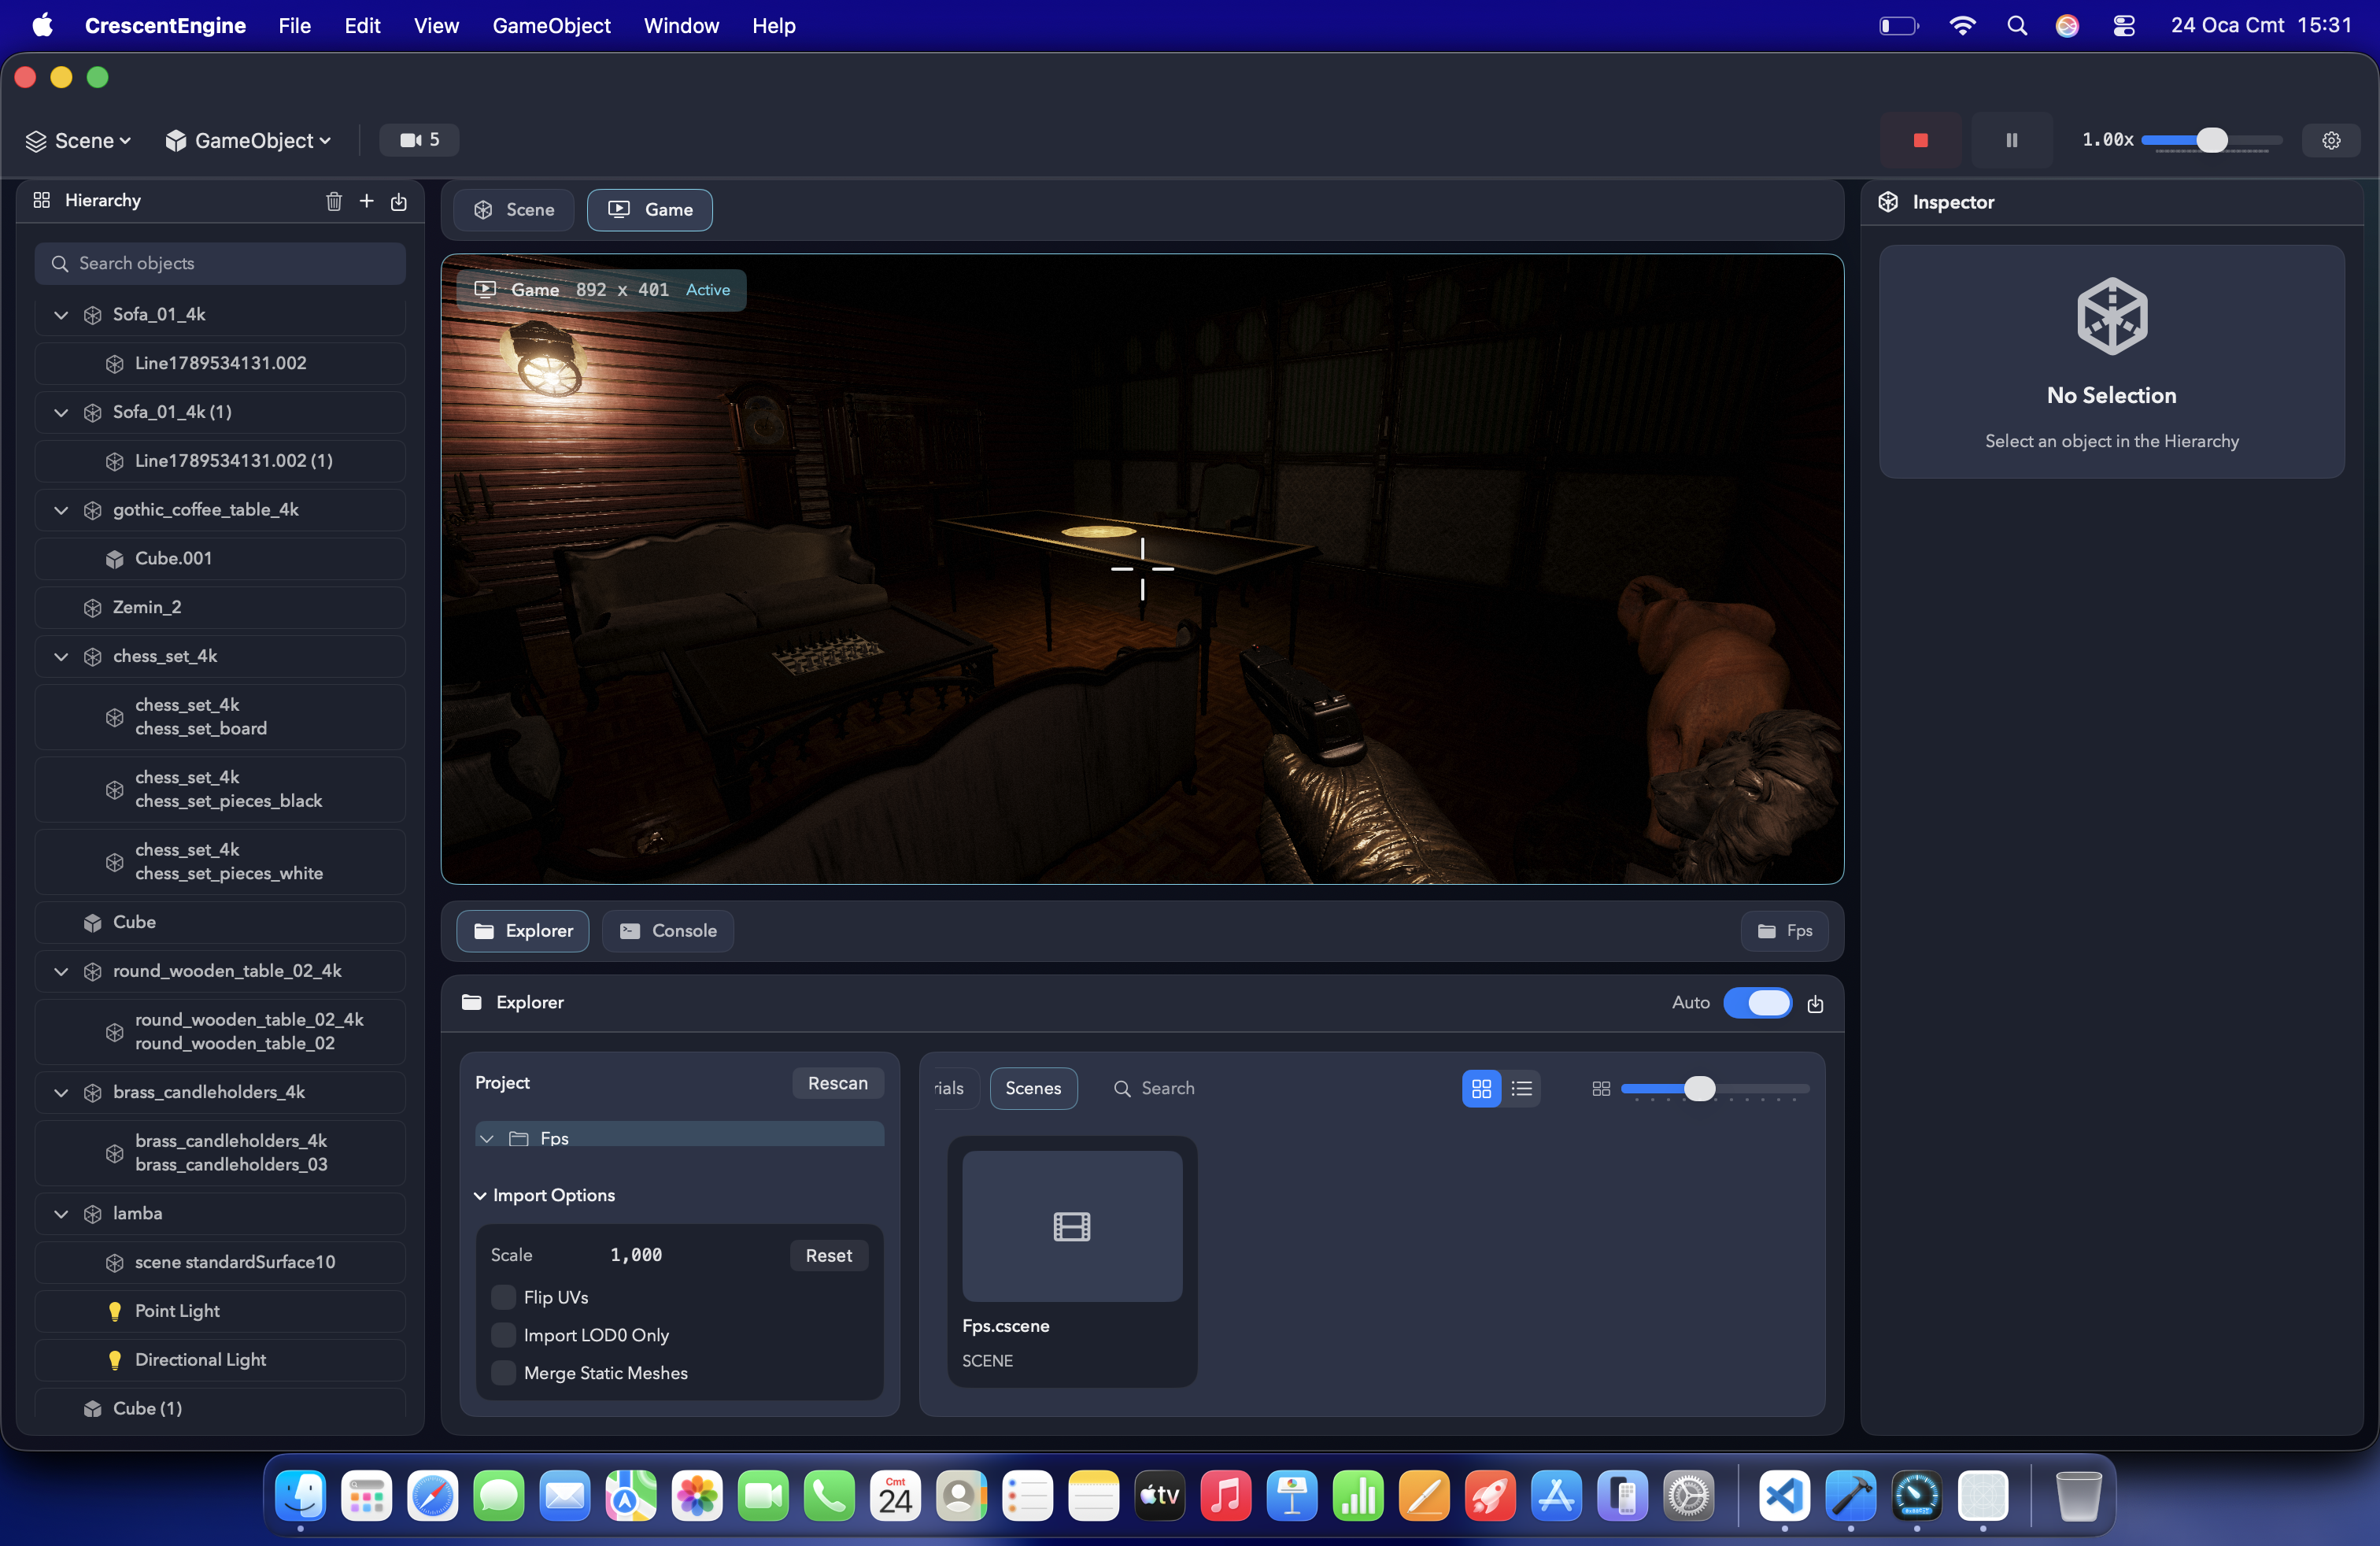Collapse the Import Options section
This screenshot has width=2380, height=1546.
[x=481, y=1195]
